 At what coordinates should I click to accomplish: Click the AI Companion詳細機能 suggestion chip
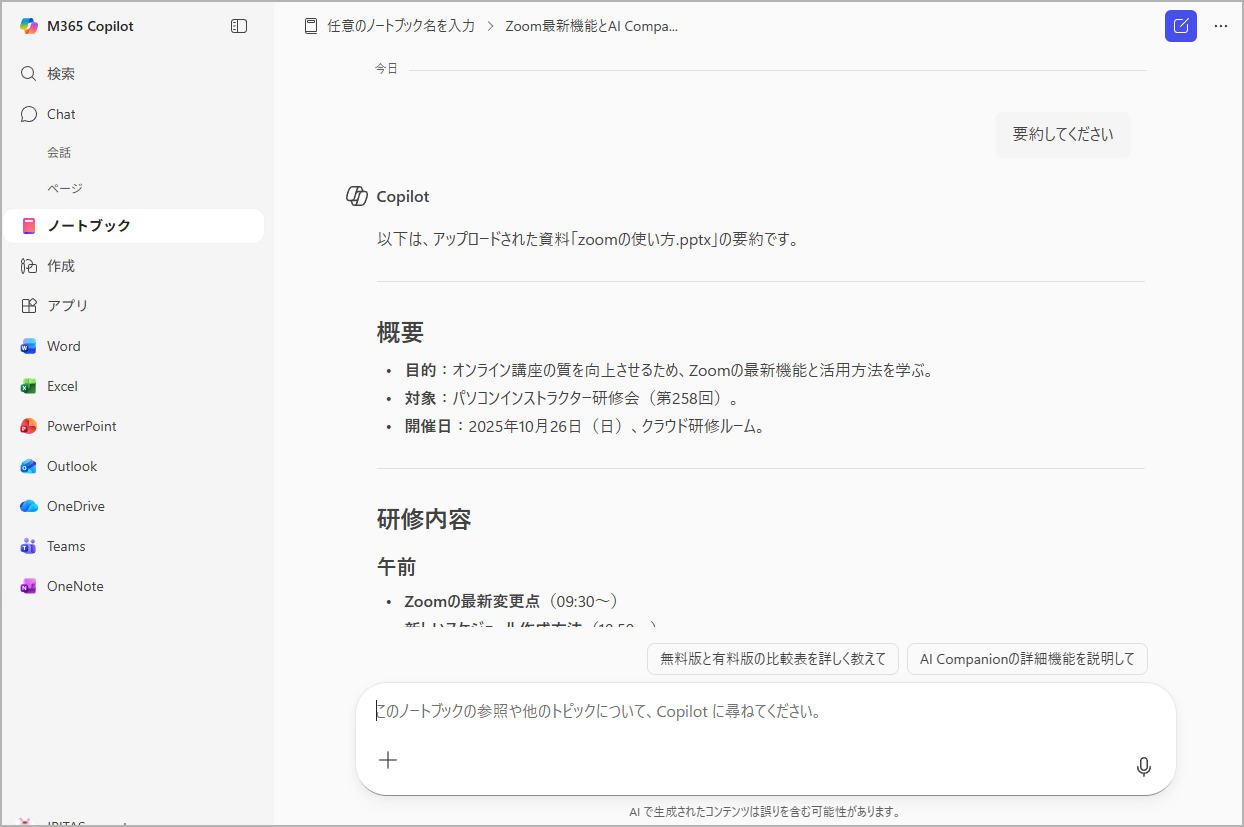point(1027,658)
